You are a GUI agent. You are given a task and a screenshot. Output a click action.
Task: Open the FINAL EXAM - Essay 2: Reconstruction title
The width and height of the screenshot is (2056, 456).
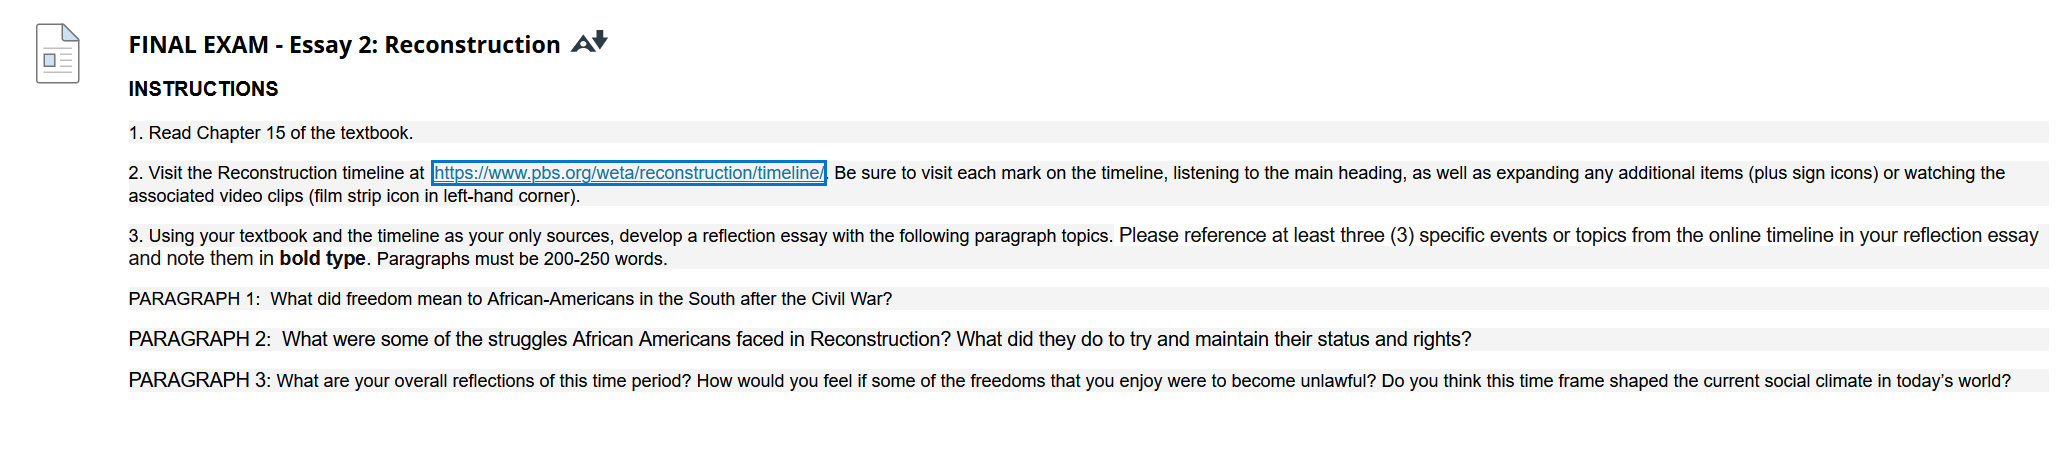[344, 45]
